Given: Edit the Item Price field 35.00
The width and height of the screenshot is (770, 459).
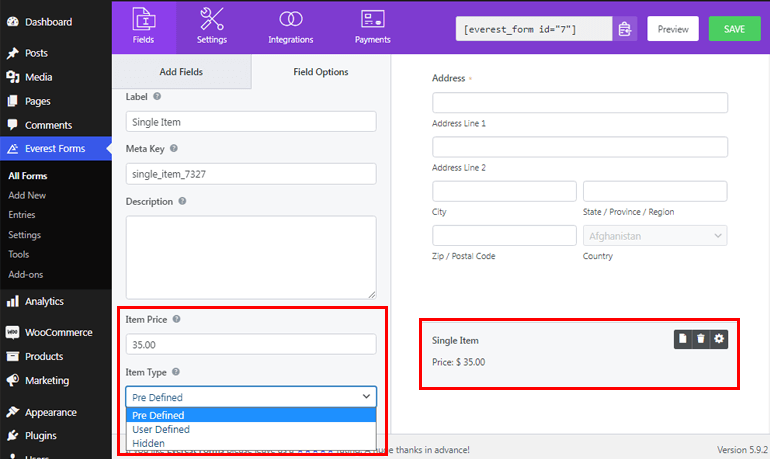Looking at the screenshot, I should click(251, 345).
